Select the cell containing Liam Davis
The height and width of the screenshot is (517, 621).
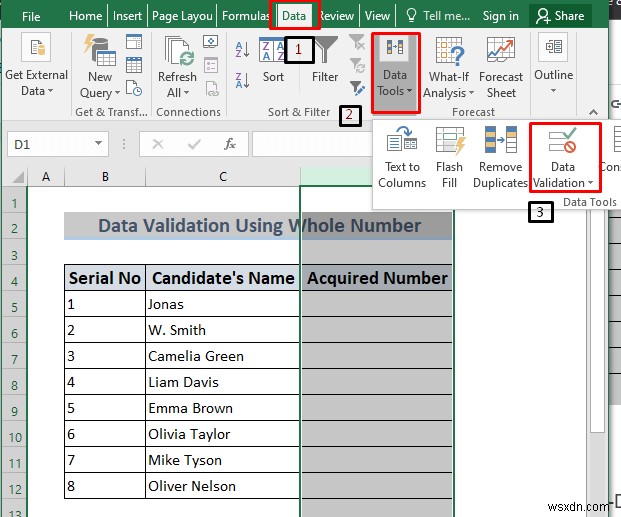pos(223,382)
